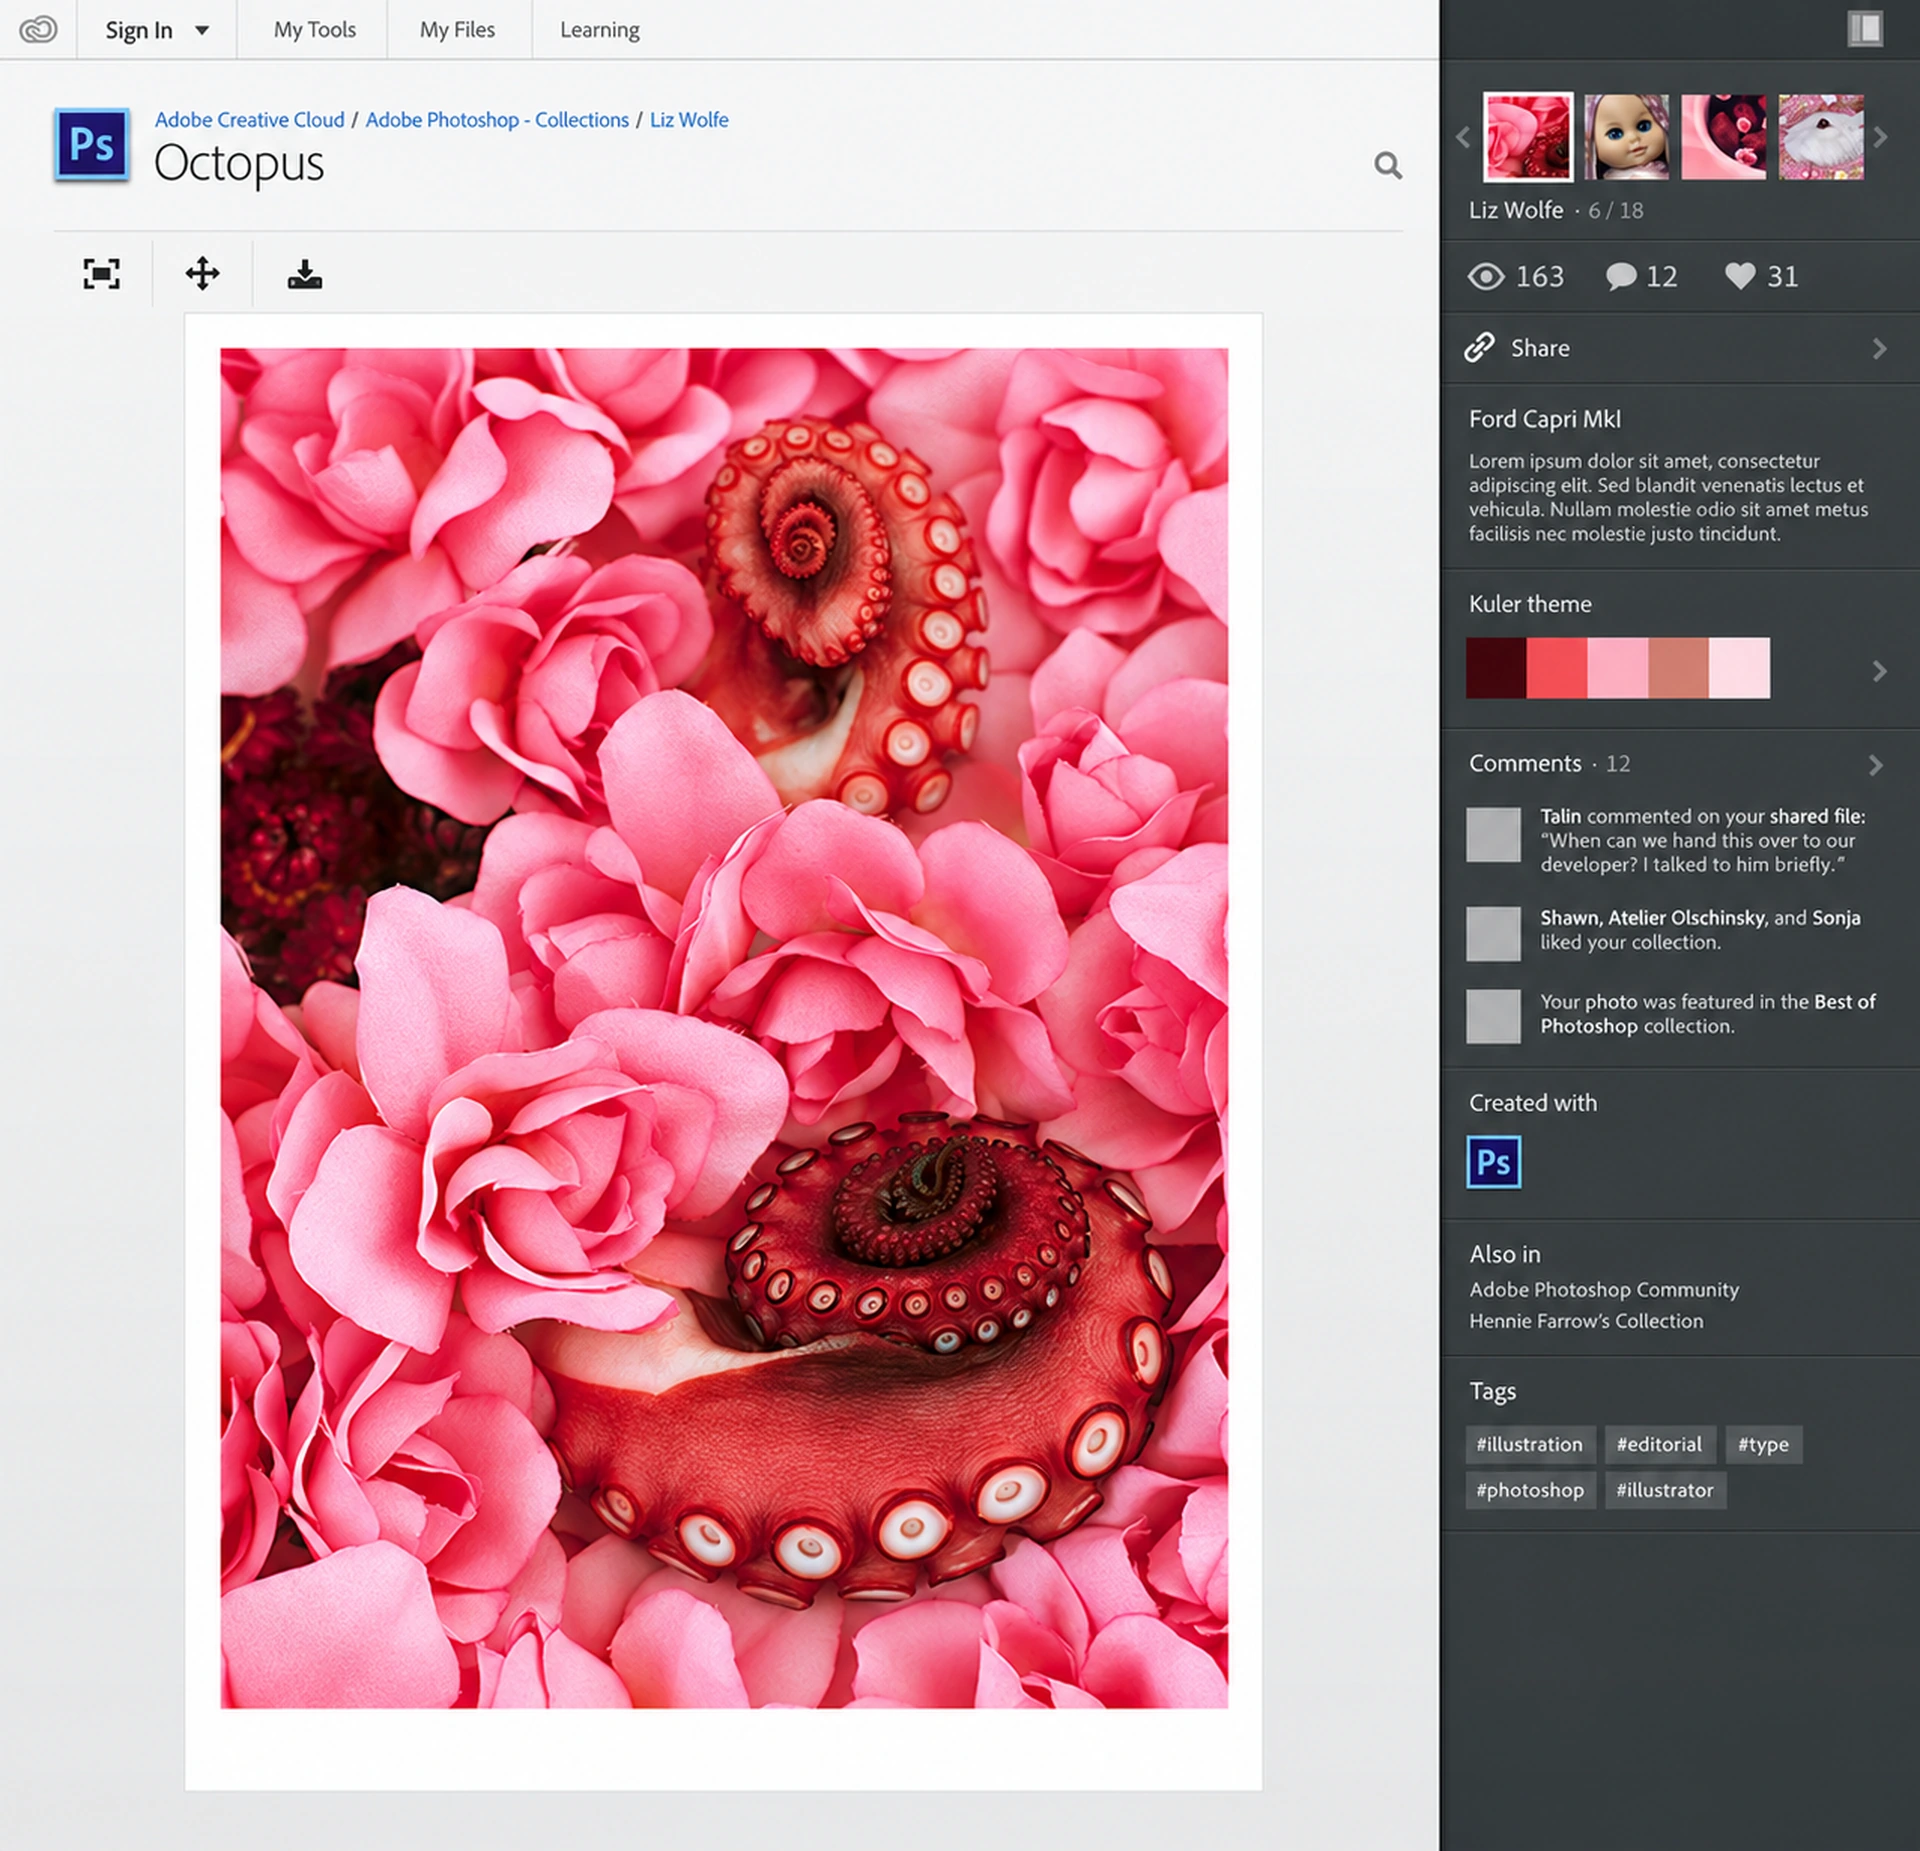Click the download icon
Screen dimensions: 1920x1851
pos(304,274)
